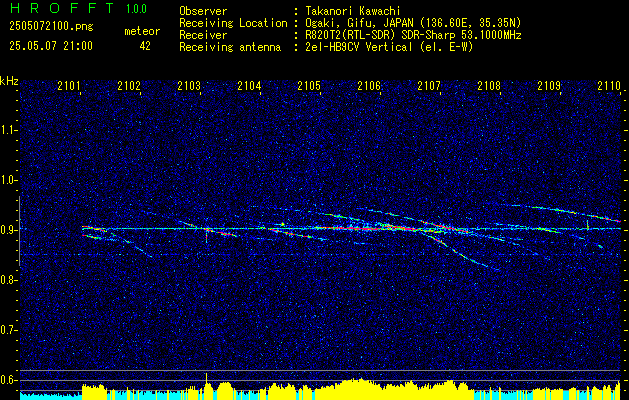Click the 2110 time marker
The width and height of the screenshot is (629, 400).
coord(609,85)
